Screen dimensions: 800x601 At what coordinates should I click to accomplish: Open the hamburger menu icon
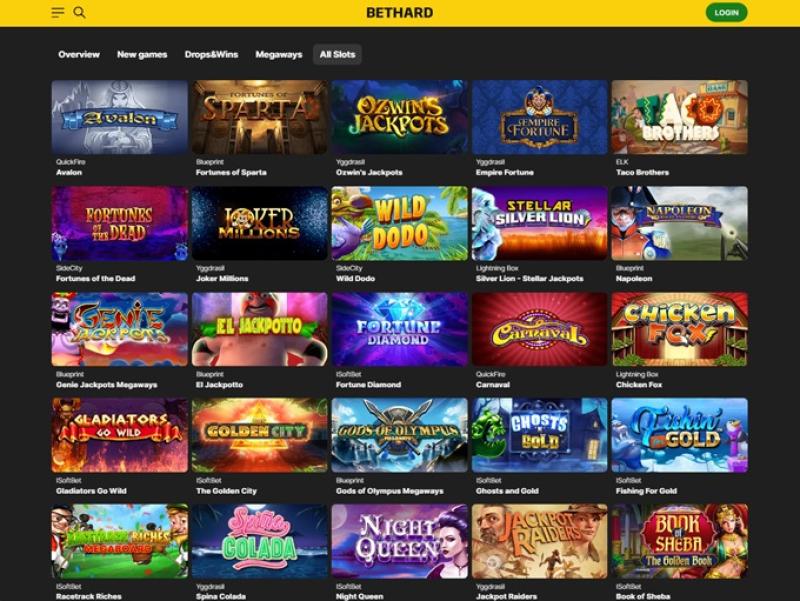[x=58, y=13]
